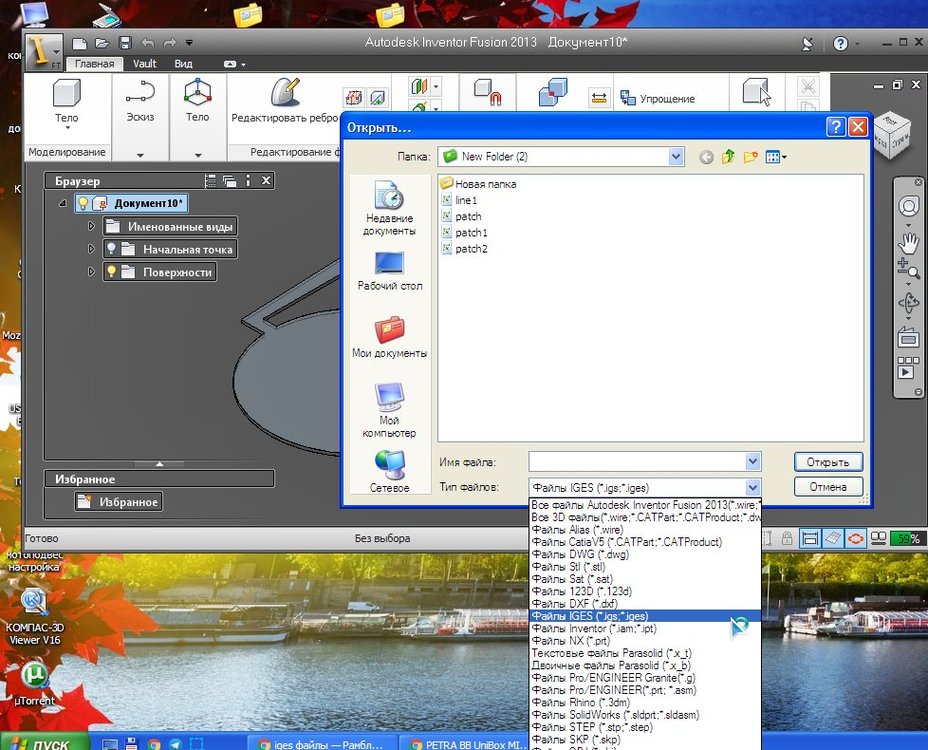928x750 pixels.
Task: Open Недавние документы in the places bar
Action: click(389, 208)
